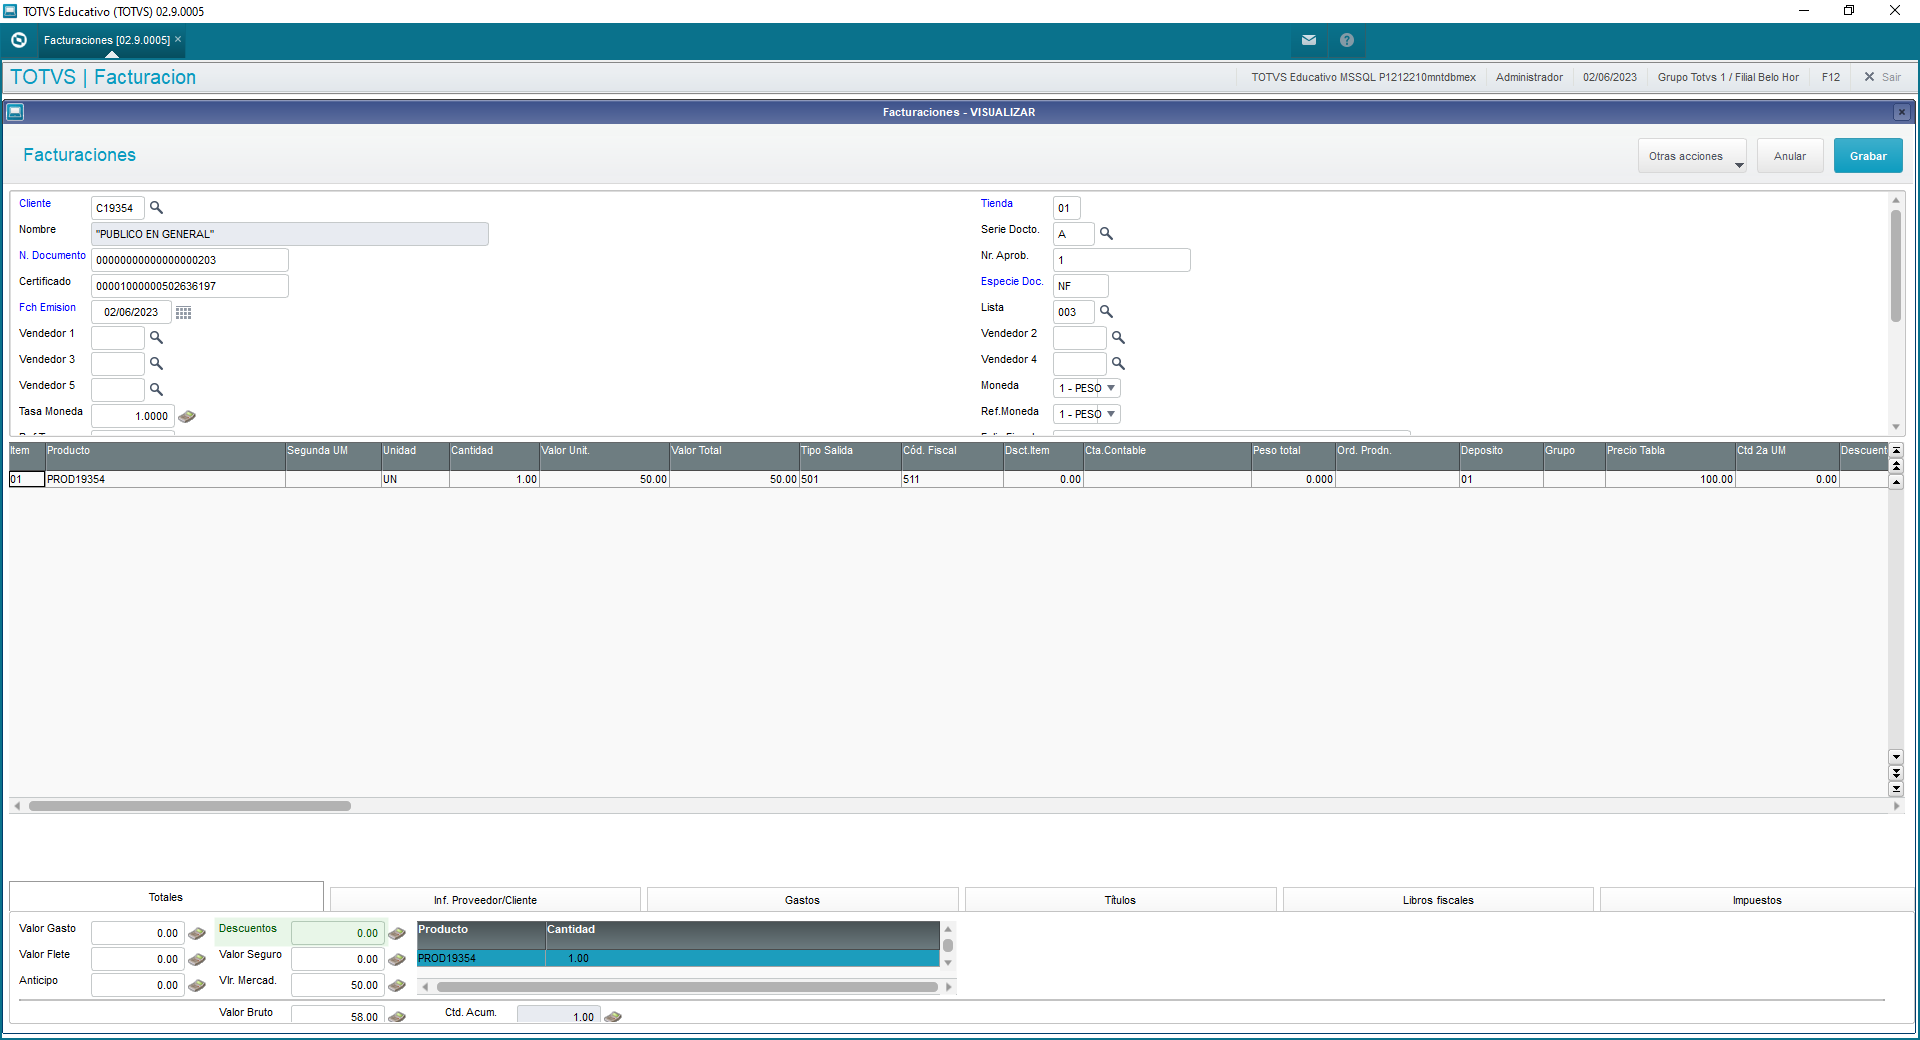Click the horizontal scrollbar of items grid
The height and width of the screenshot is (1040, 1920).
point(190,806)
